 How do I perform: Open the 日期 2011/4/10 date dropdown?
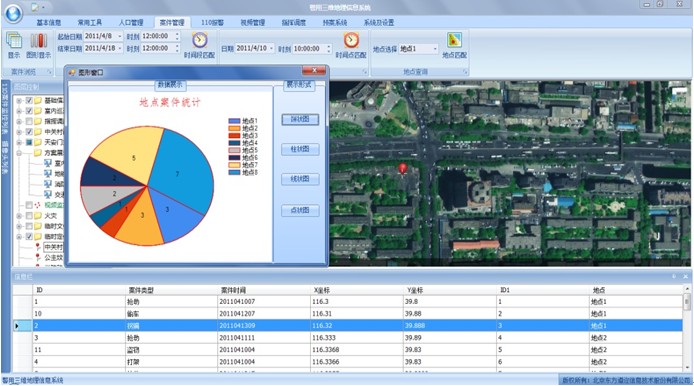(271, 48)
